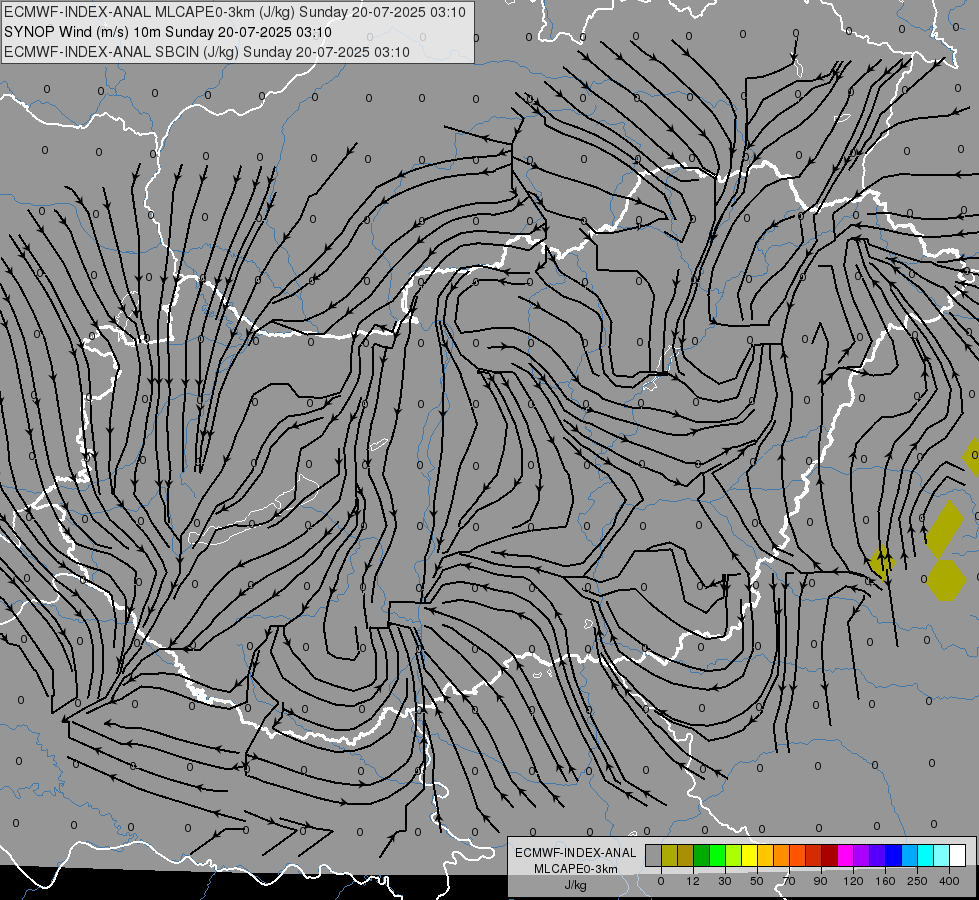Viewport: 979px width, 900px height.
Task: Select the white swatch ending the legend
Action: (x=957, y=855)
